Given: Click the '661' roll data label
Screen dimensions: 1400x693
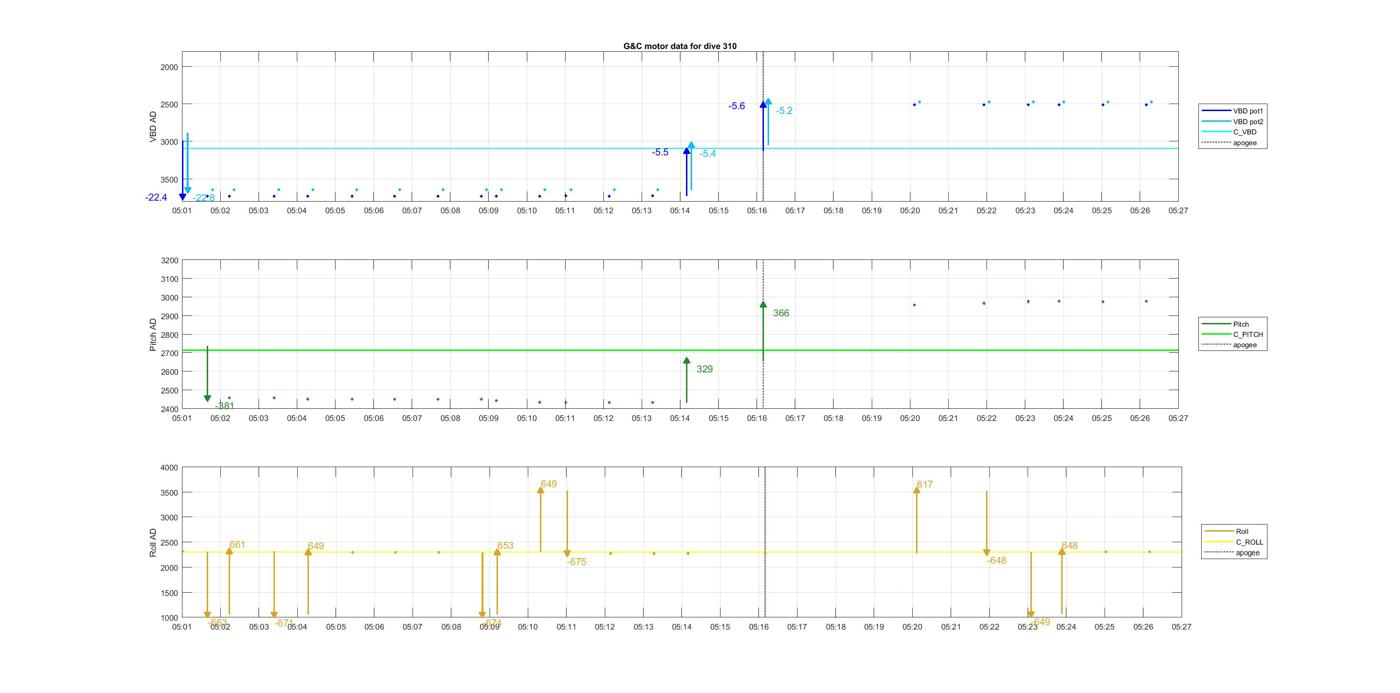Looking at the screenshot, I should (x=237, y=545).
